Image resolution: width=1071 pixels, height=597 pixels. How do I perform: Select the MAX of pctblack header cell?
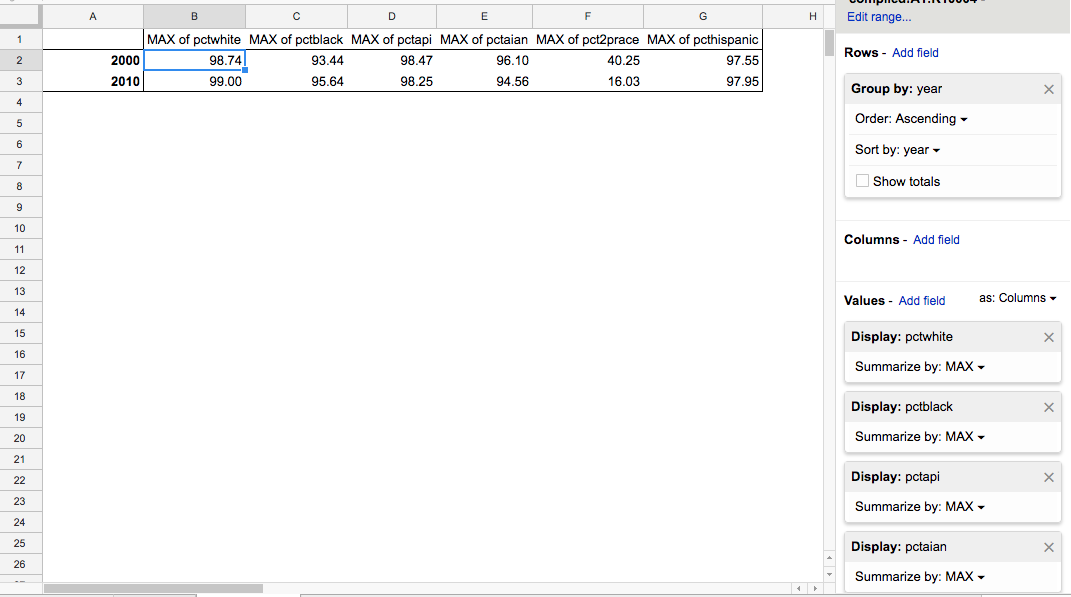pos(296,40)
